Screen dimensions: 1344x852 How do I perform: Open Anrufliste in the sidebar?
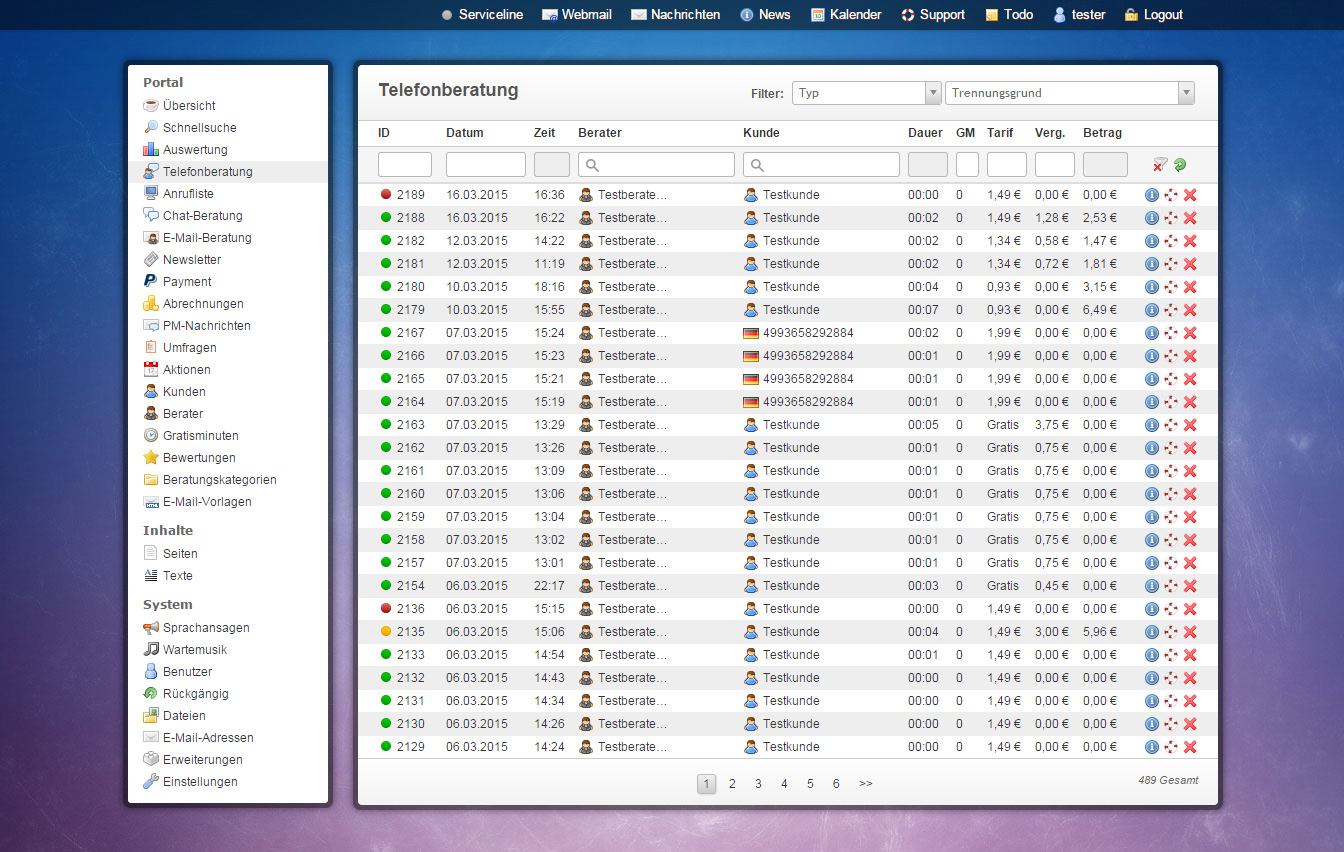(x=188, y=194)
